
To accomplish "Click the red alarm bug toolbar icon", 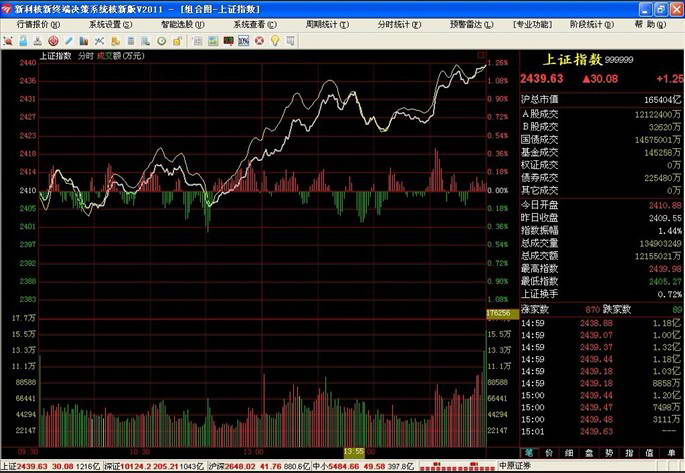I will (8, 41).
